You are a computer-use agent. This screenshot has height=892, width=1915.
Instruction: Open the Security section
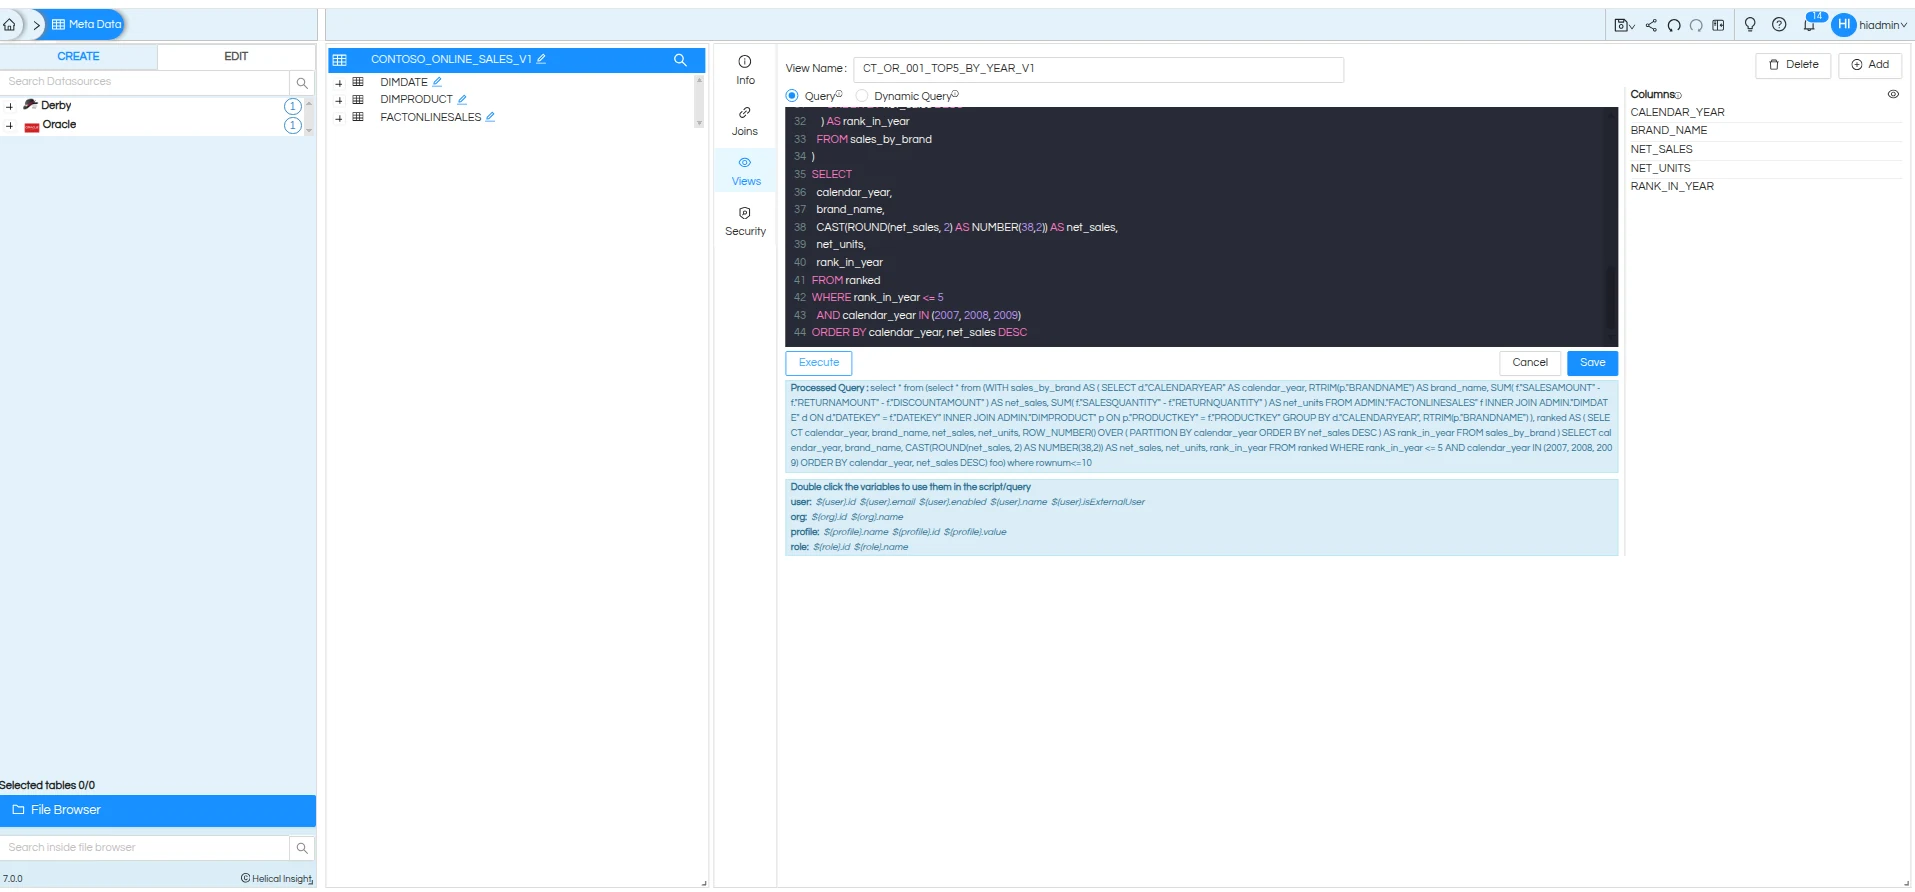click(745, 221)
